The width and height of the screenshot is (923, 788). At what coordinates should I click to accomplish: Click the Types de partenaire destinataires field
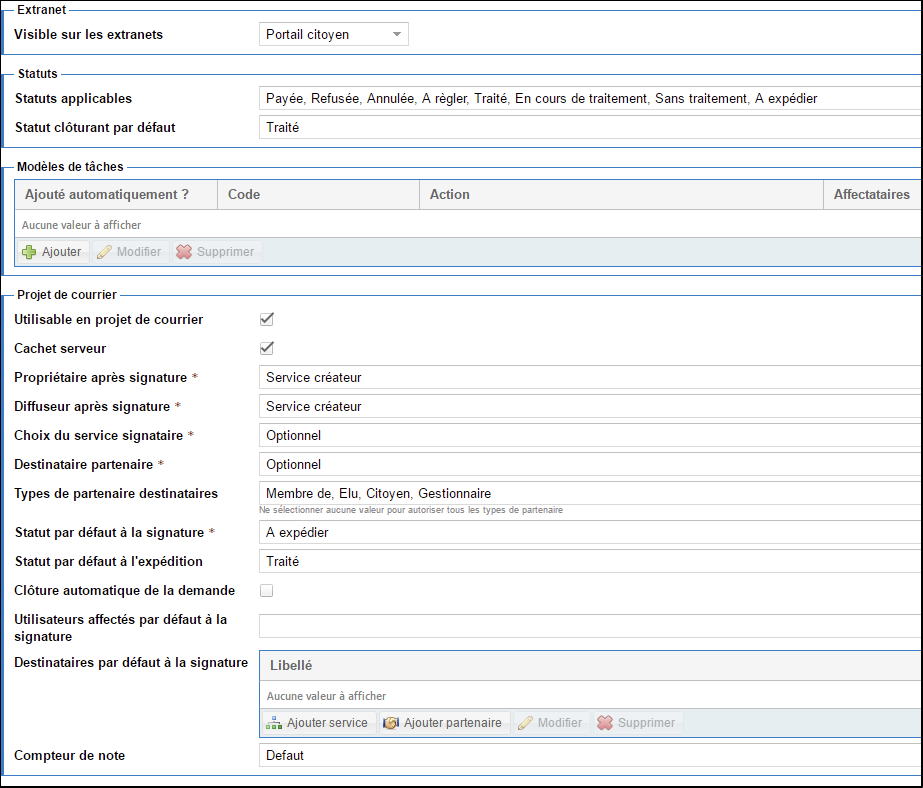pos(590,494)
